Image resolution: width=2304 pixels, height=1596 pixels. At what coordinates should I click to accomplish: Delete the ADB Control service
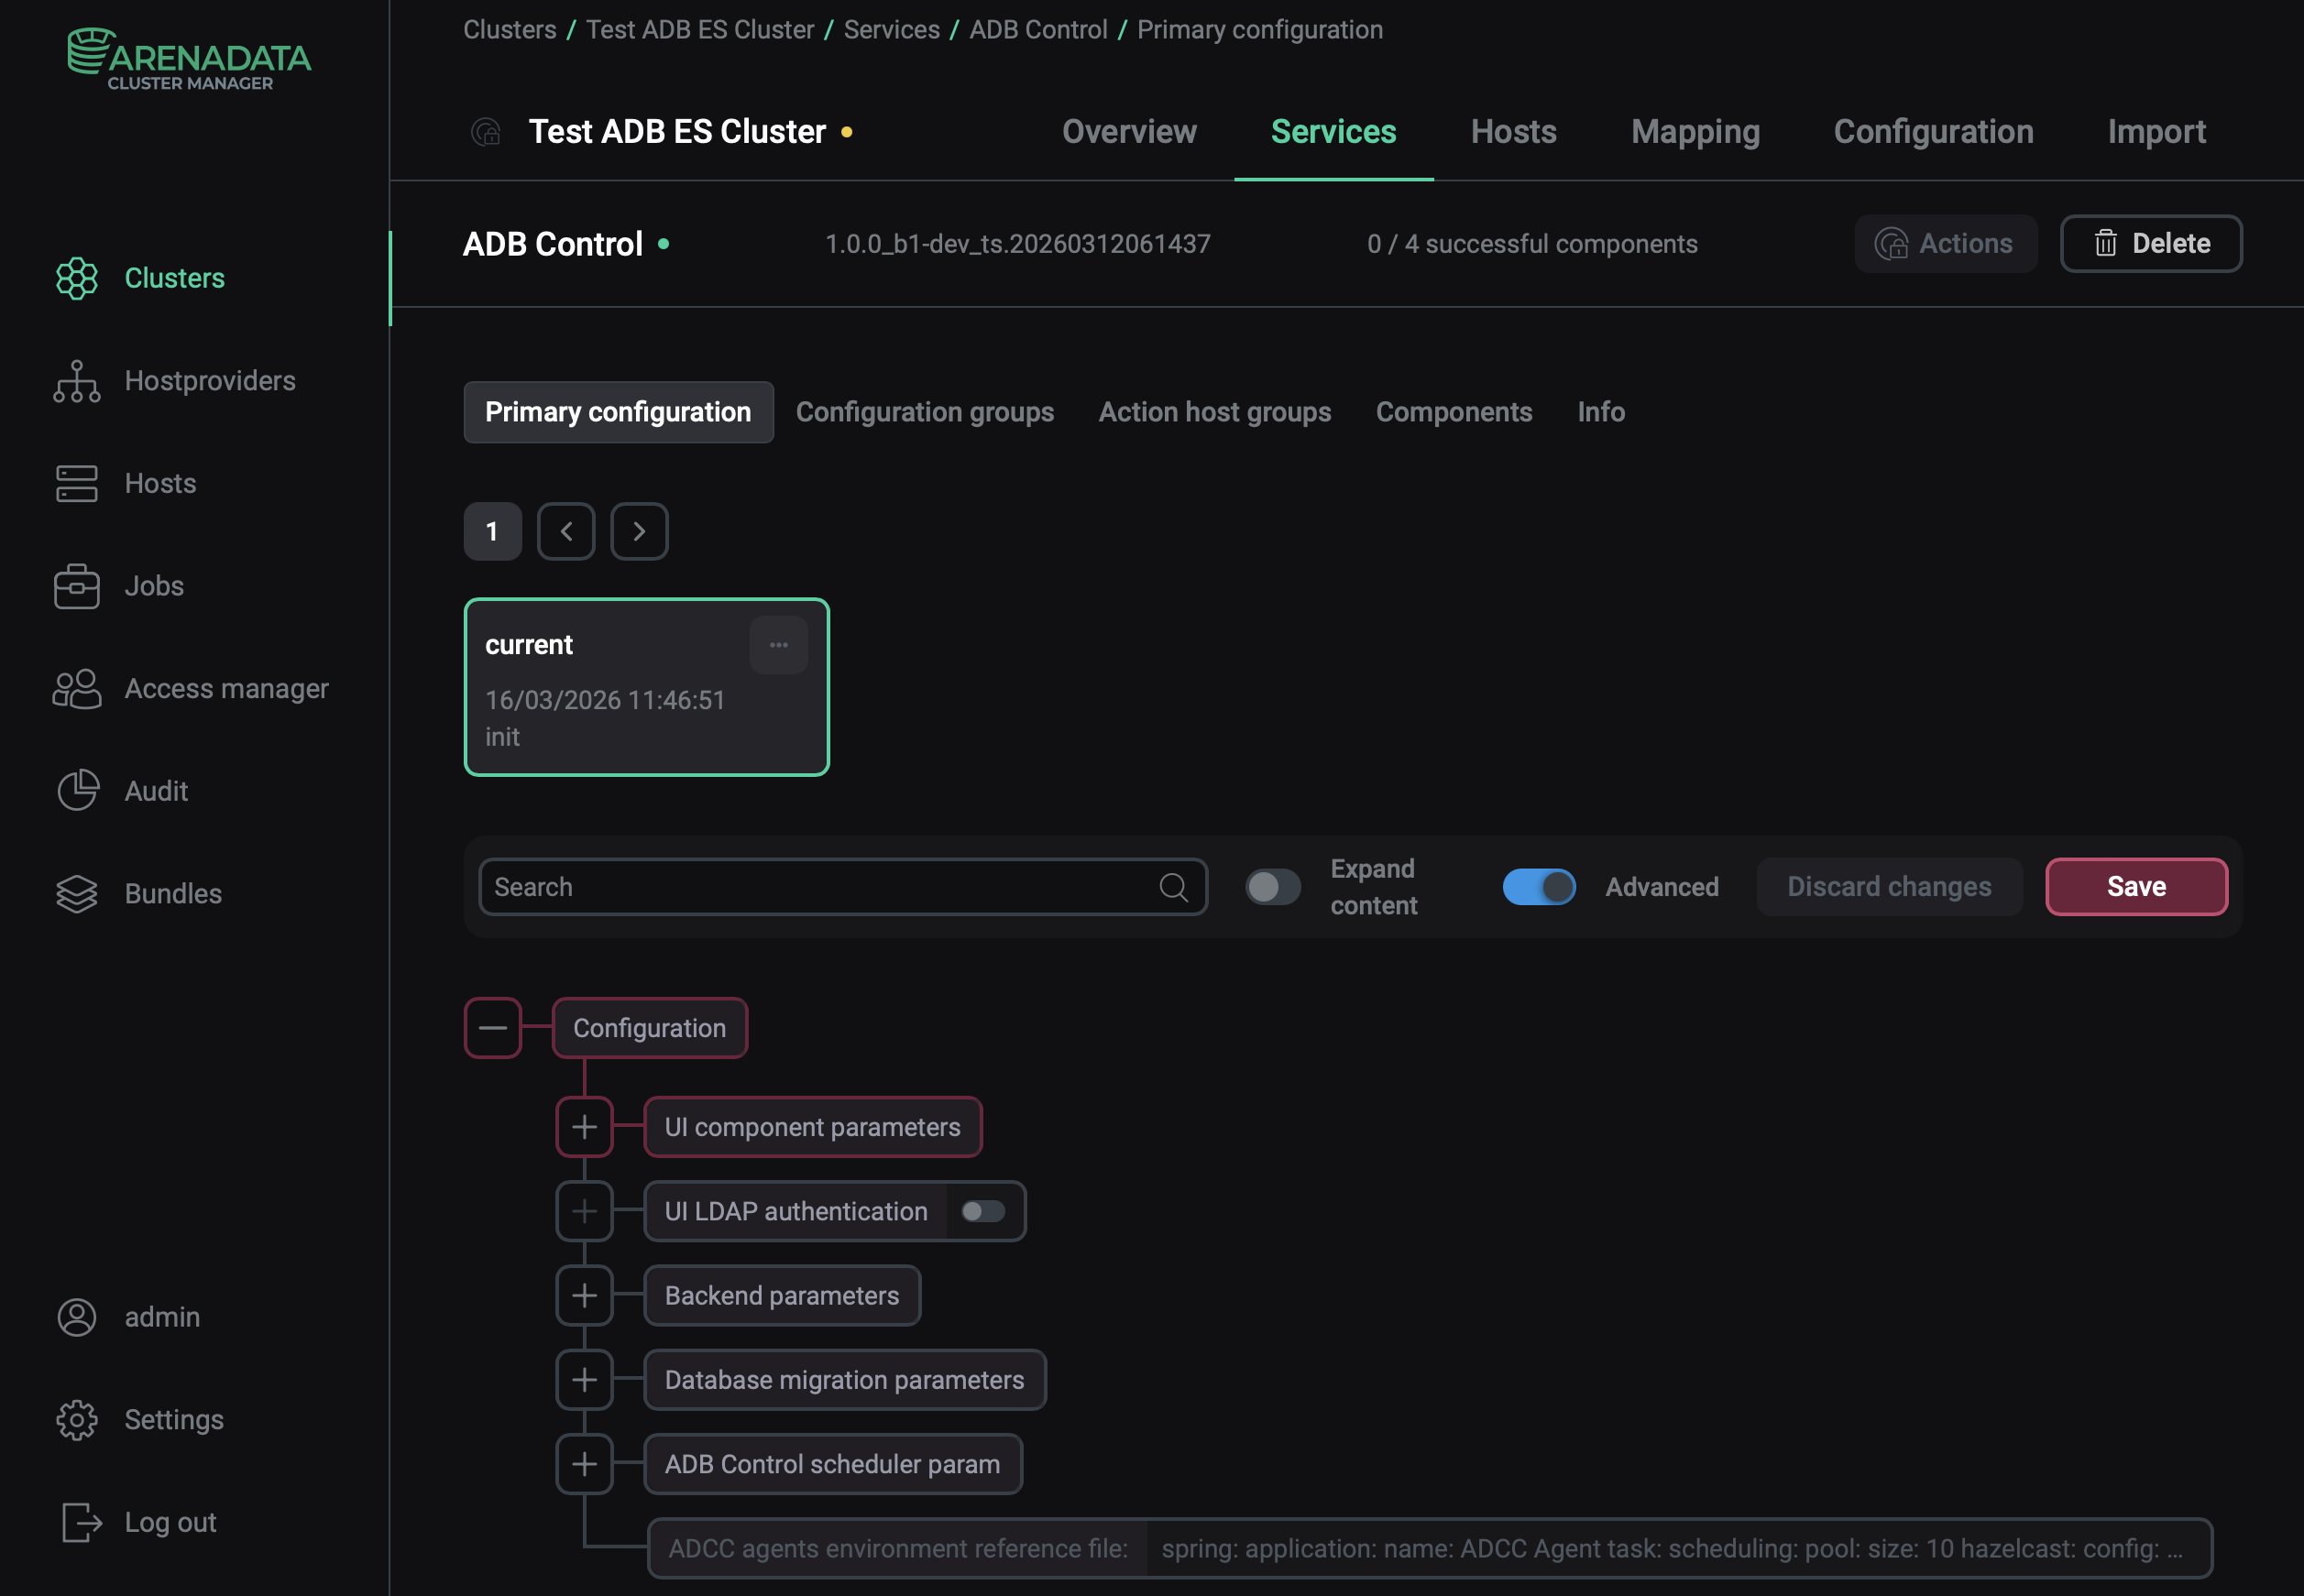2150,243
